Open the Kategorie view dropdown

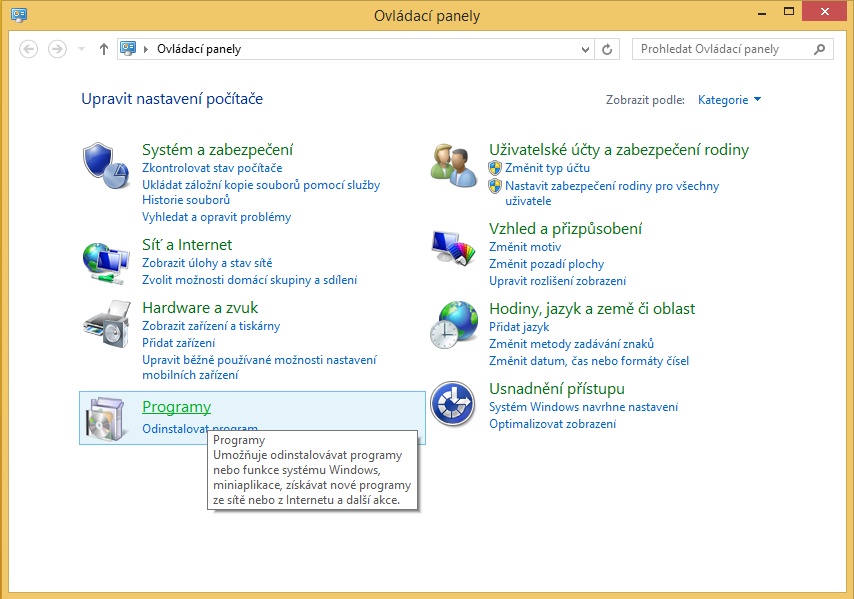[729, 100]
